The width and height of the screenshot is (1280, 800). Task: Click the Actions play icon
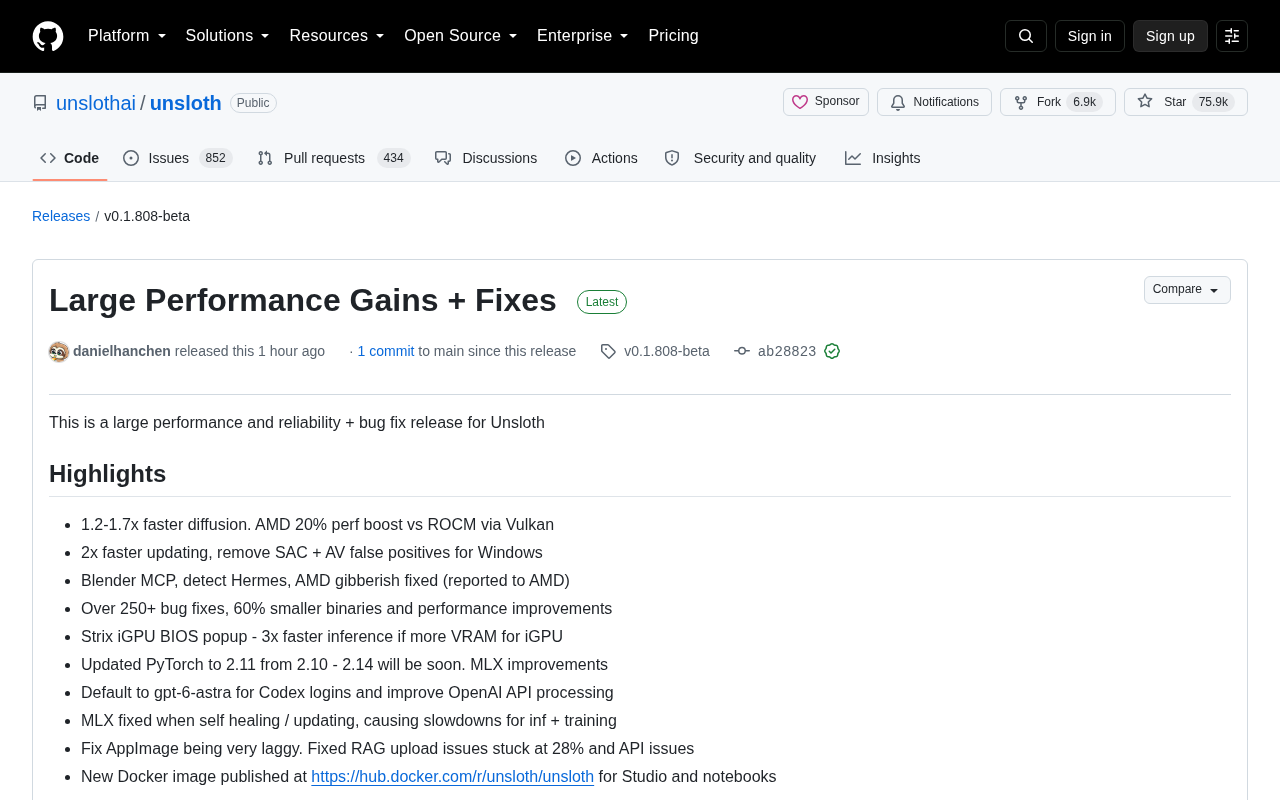[573, 158]
